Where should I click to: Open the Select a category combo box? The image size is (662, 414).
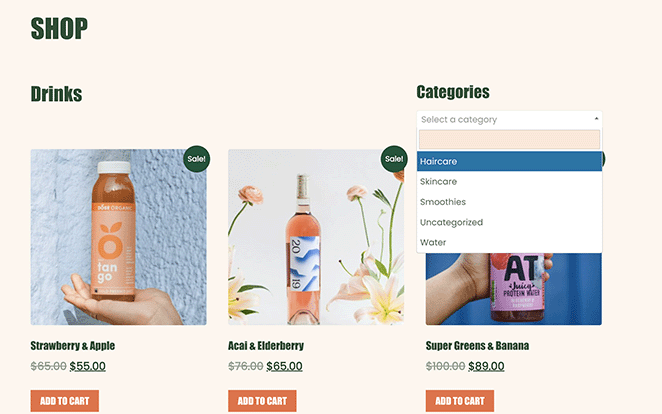pyautogui.click(x=509, y=119)
